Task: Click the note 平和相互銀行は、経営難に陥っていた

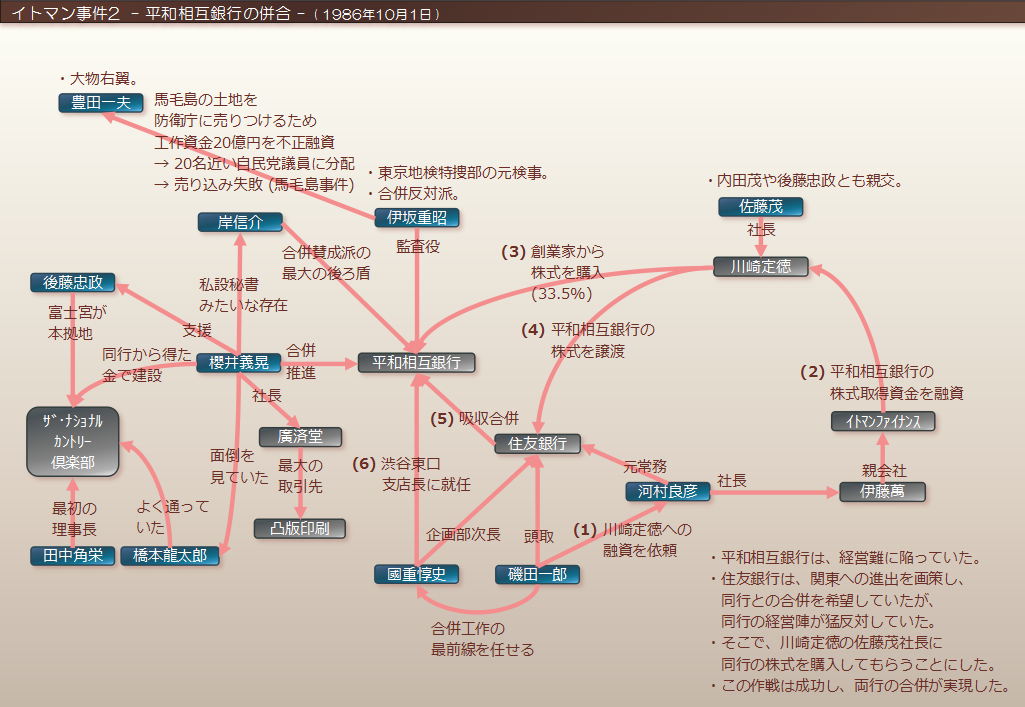Action: click(847, 558)
